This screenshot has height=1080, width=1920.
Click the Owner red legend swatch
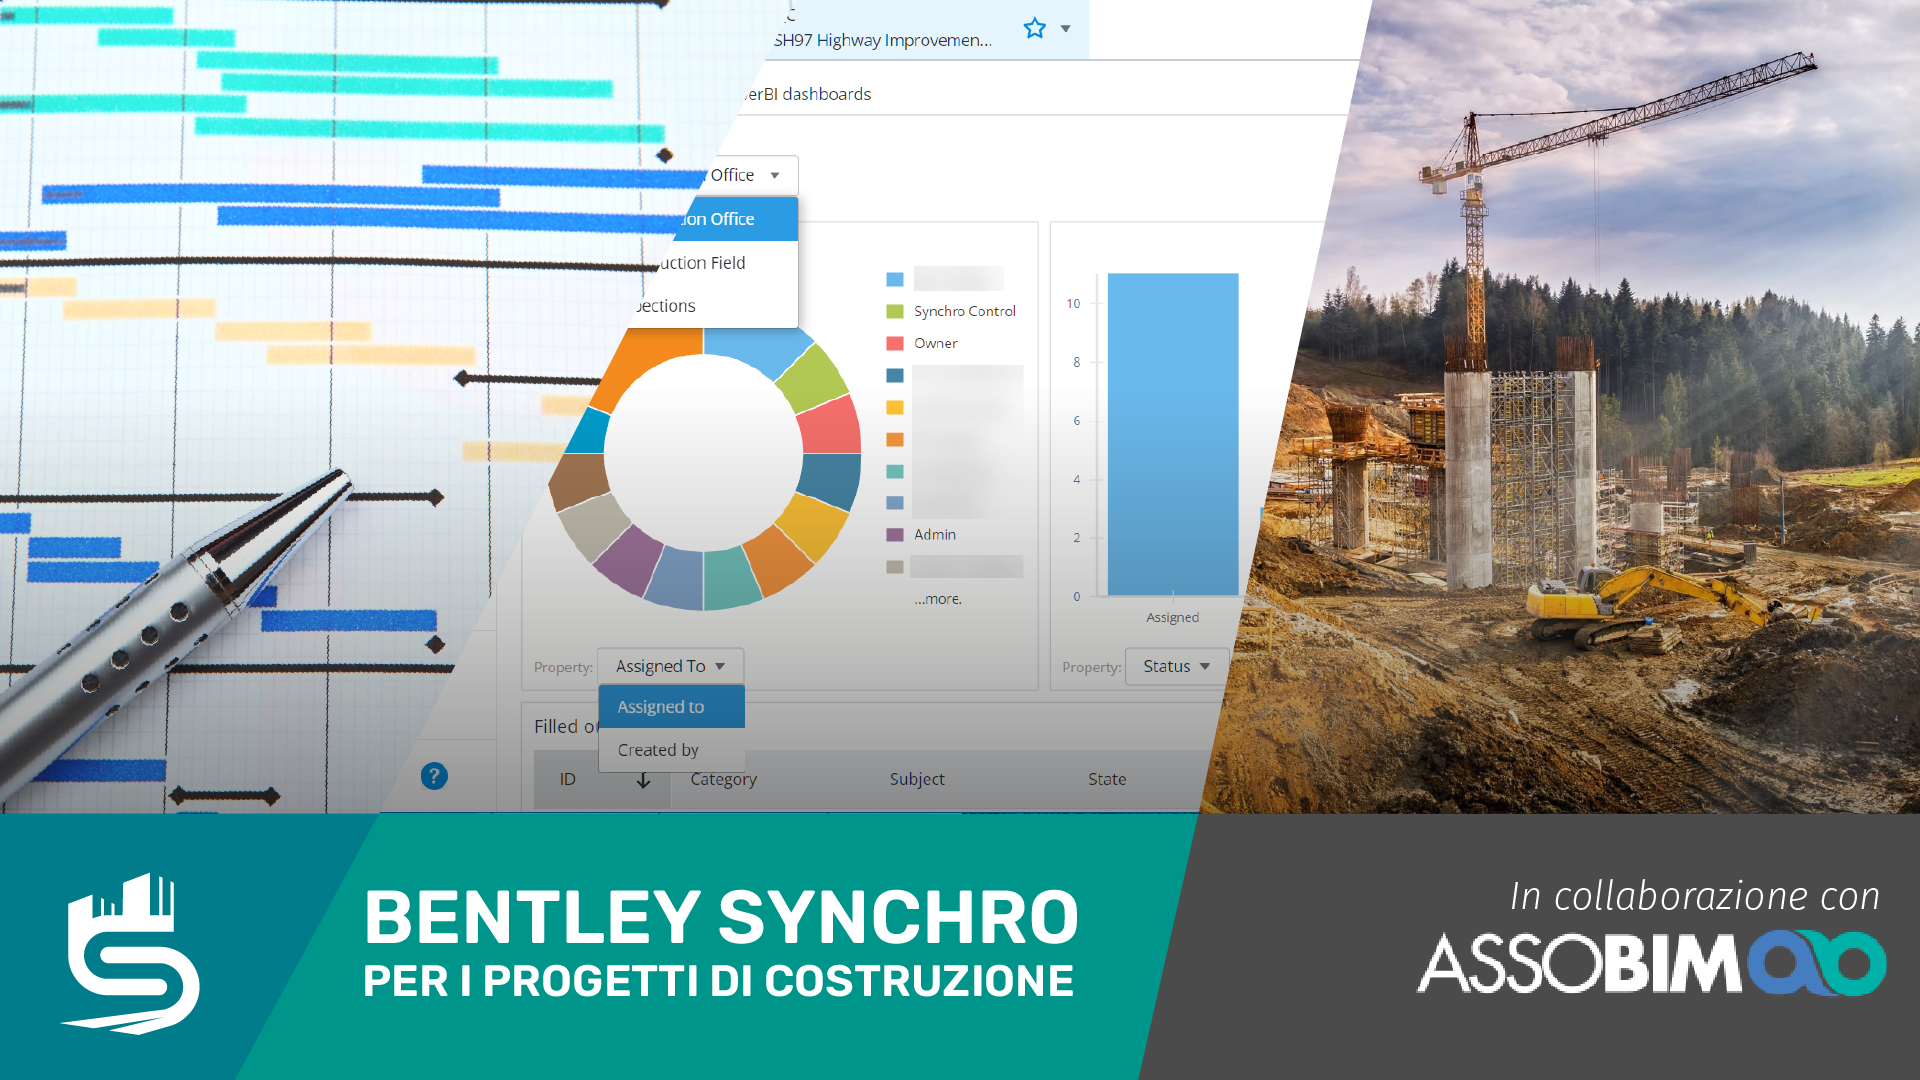895,343
